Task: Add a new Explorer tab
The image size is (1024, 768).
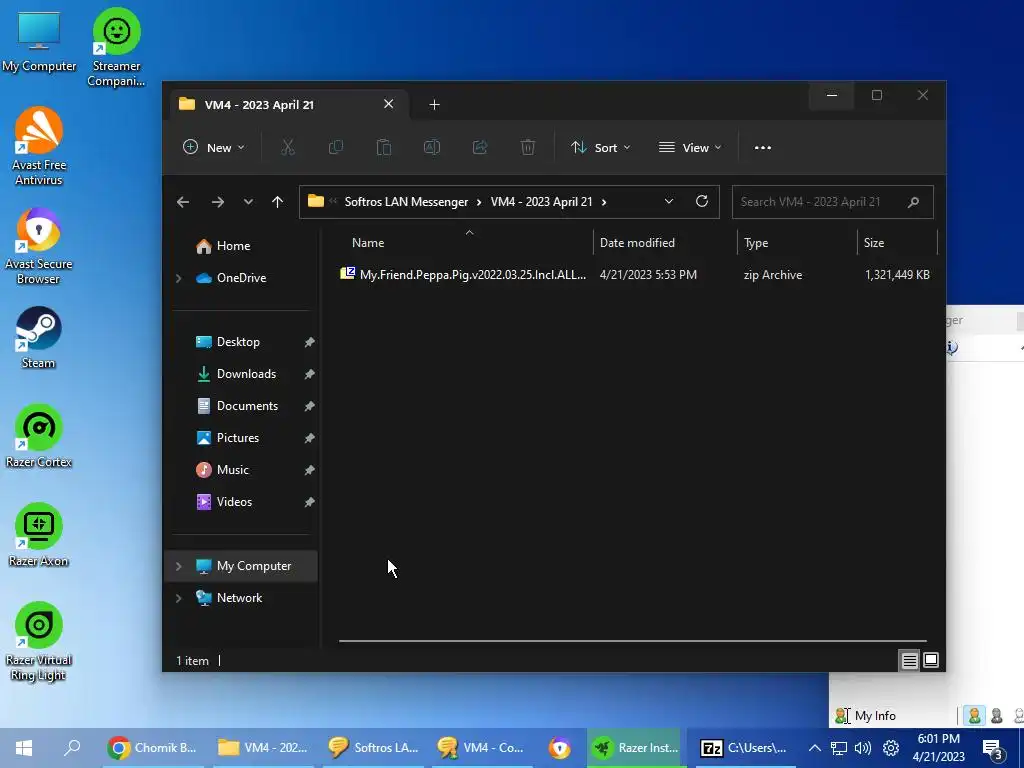Action: pyautogui.click(x=434, y=104)
